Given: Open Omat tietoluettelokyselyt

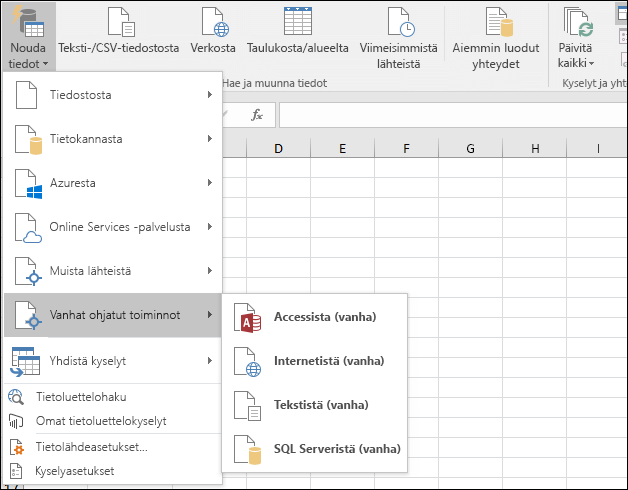Looking at the screenshot, I should click(x=113, y=421).
